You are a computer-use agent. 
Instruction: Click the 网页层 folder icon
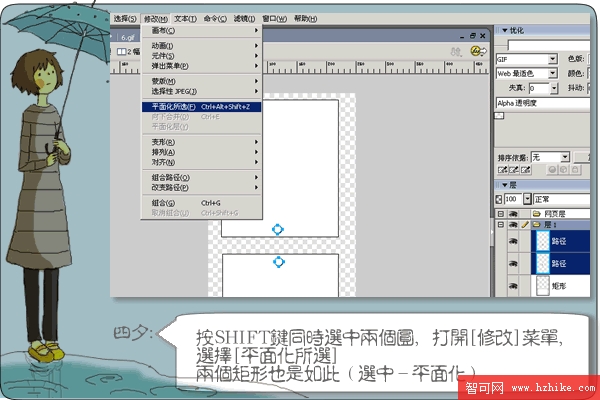[536, 214]
